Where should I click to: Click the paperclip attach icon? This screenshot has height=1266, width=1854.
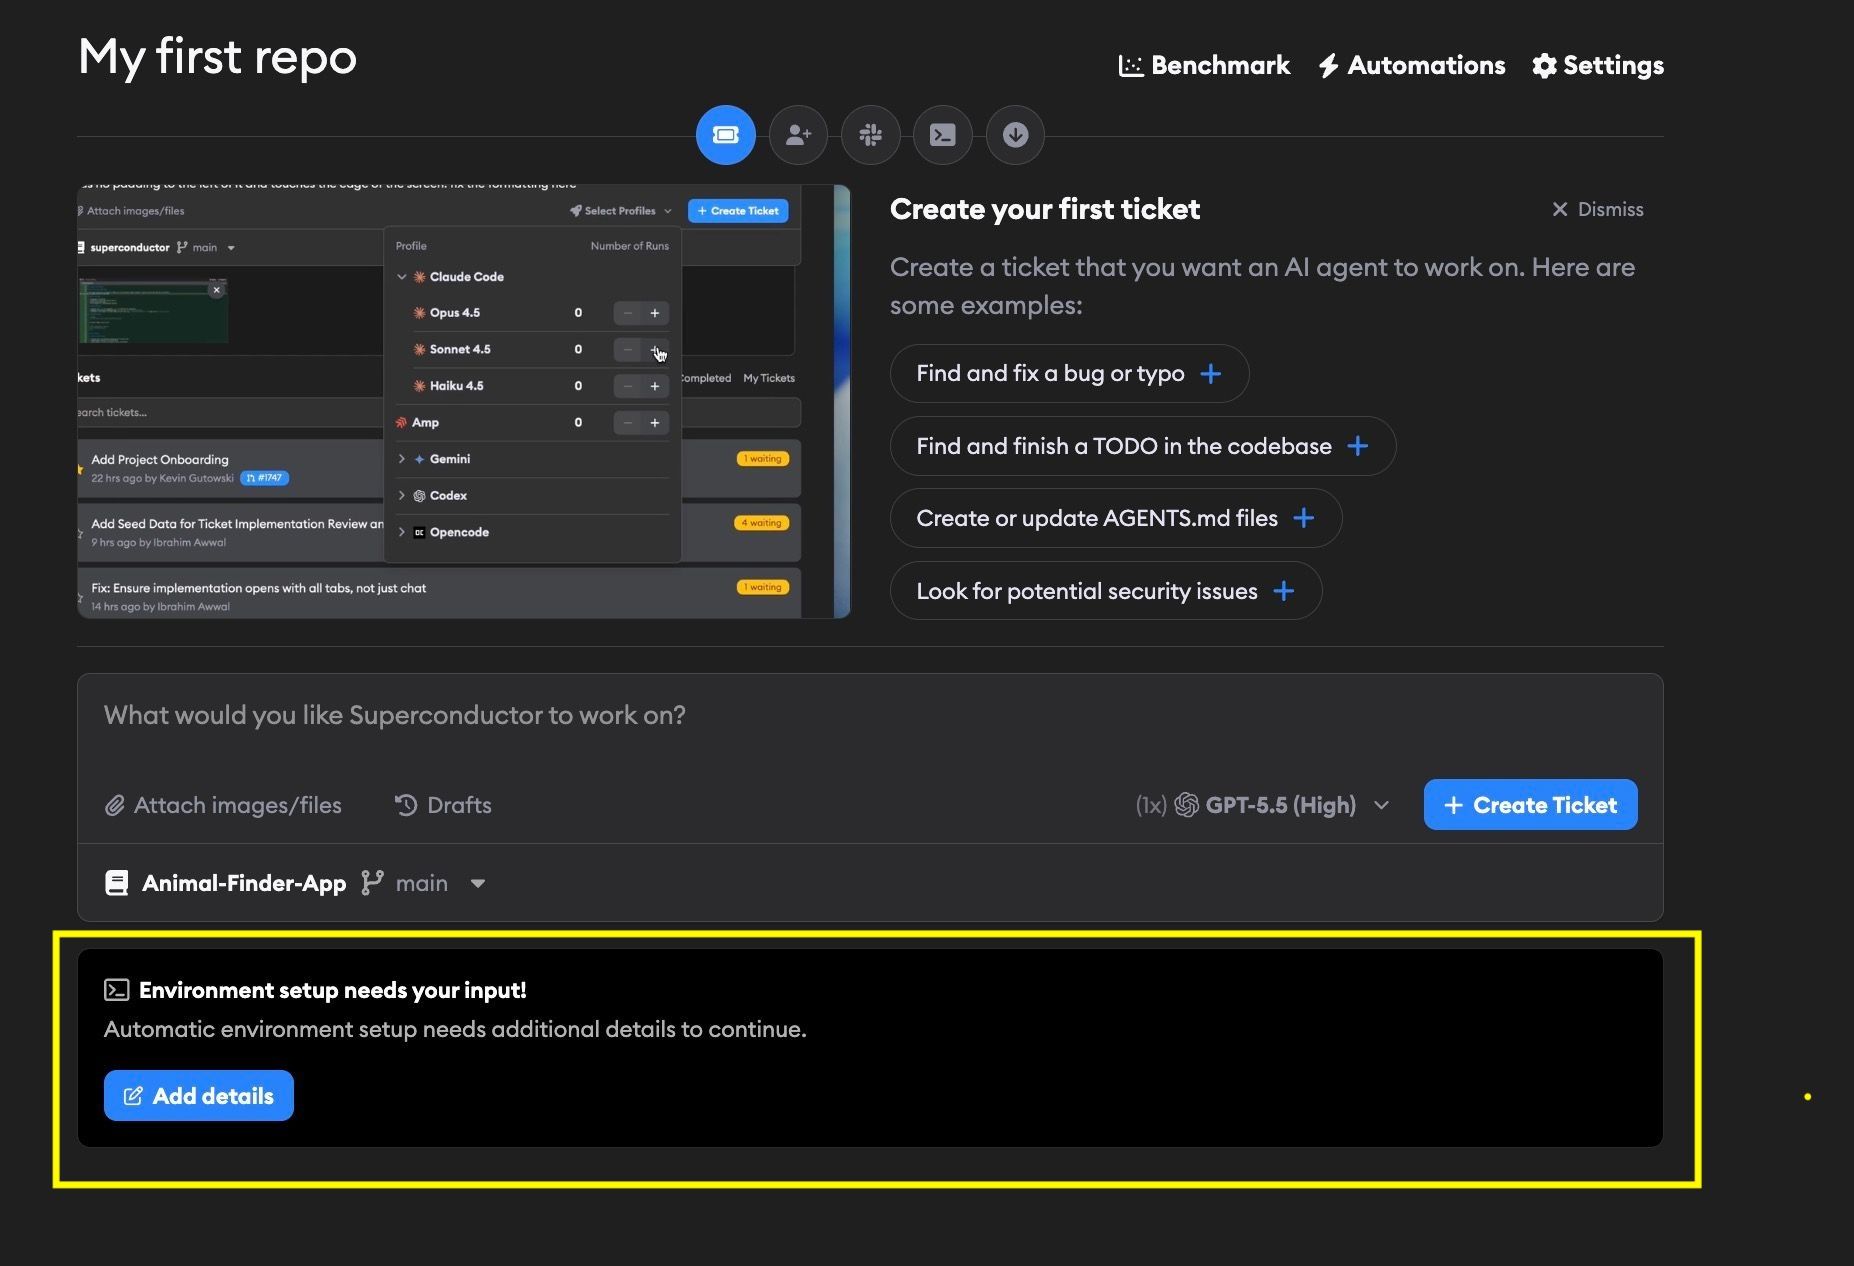click(115, 806)
